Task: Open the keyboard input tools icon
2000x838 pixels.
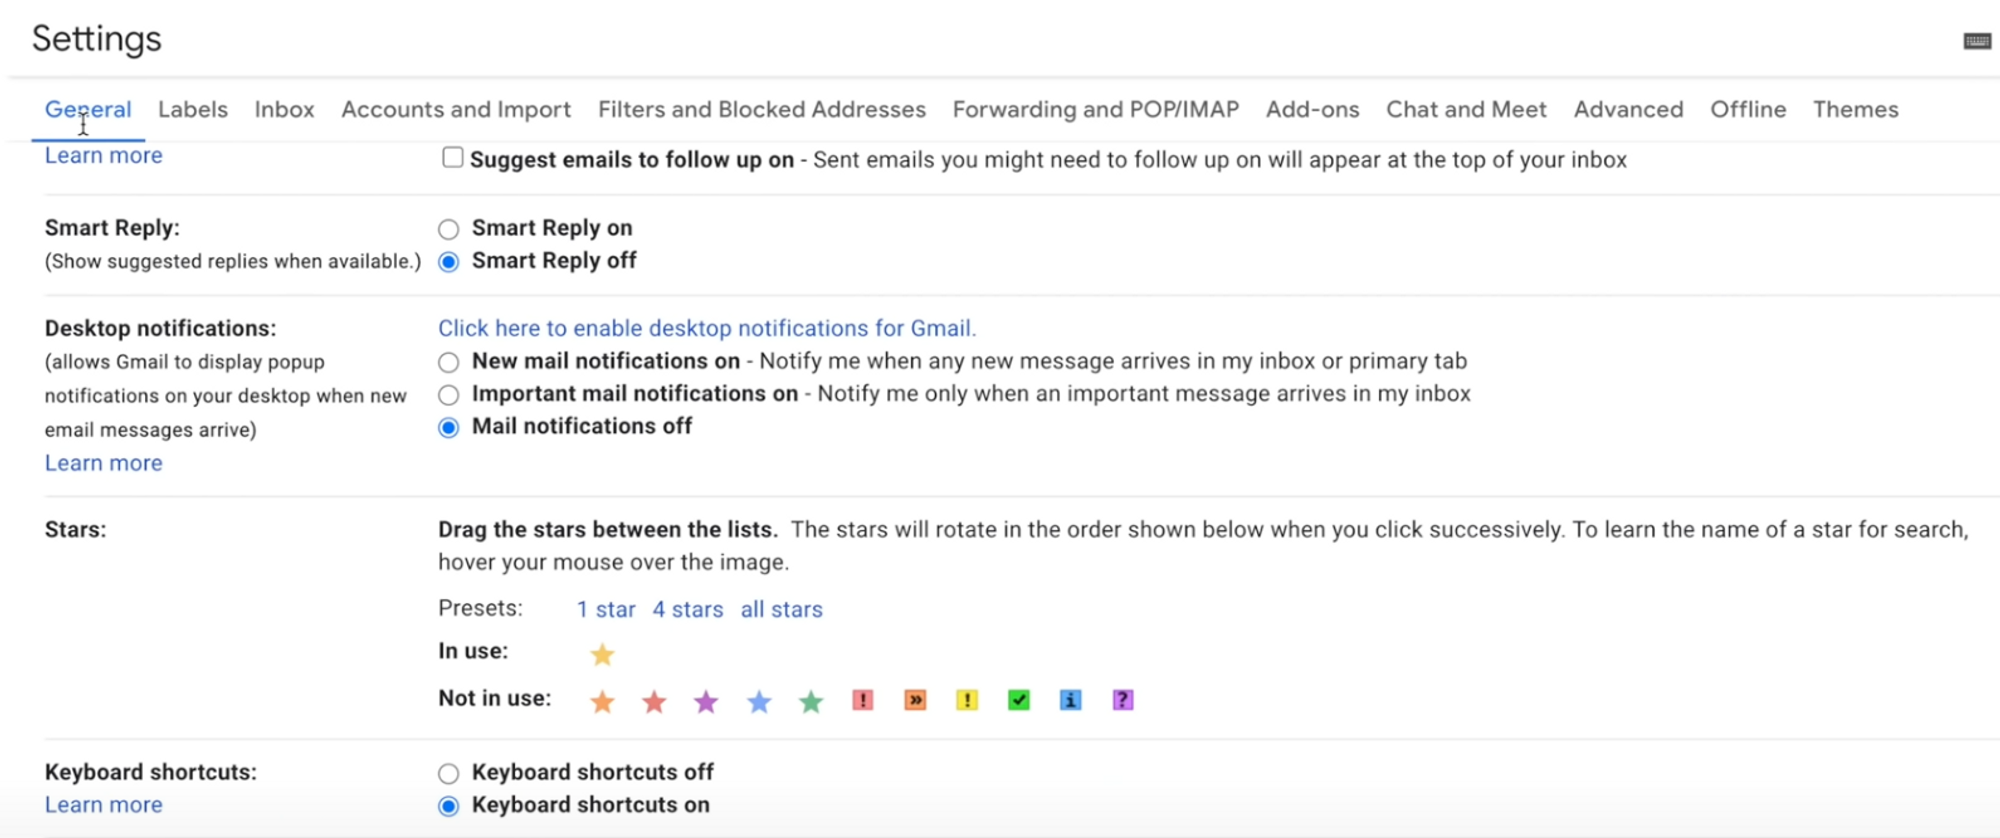Action: (x=1977, y=41)
